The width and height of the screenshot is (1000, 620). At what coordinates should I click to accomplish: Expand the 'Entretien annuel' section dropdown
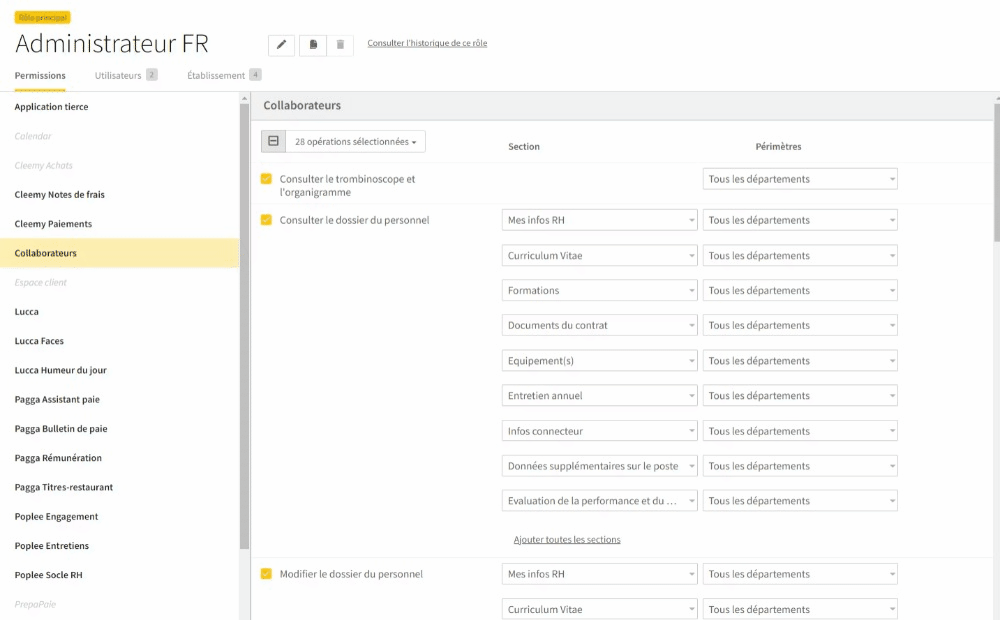click(x=599, y=395)
